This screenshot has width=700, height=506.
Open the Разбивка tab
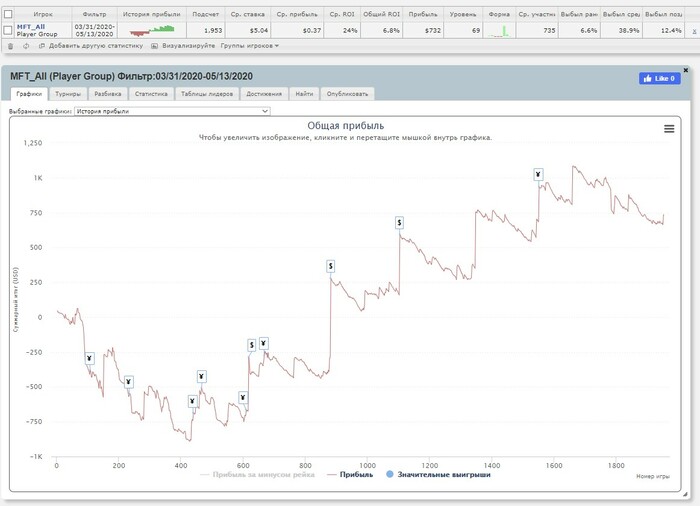(x=108, y=94)
